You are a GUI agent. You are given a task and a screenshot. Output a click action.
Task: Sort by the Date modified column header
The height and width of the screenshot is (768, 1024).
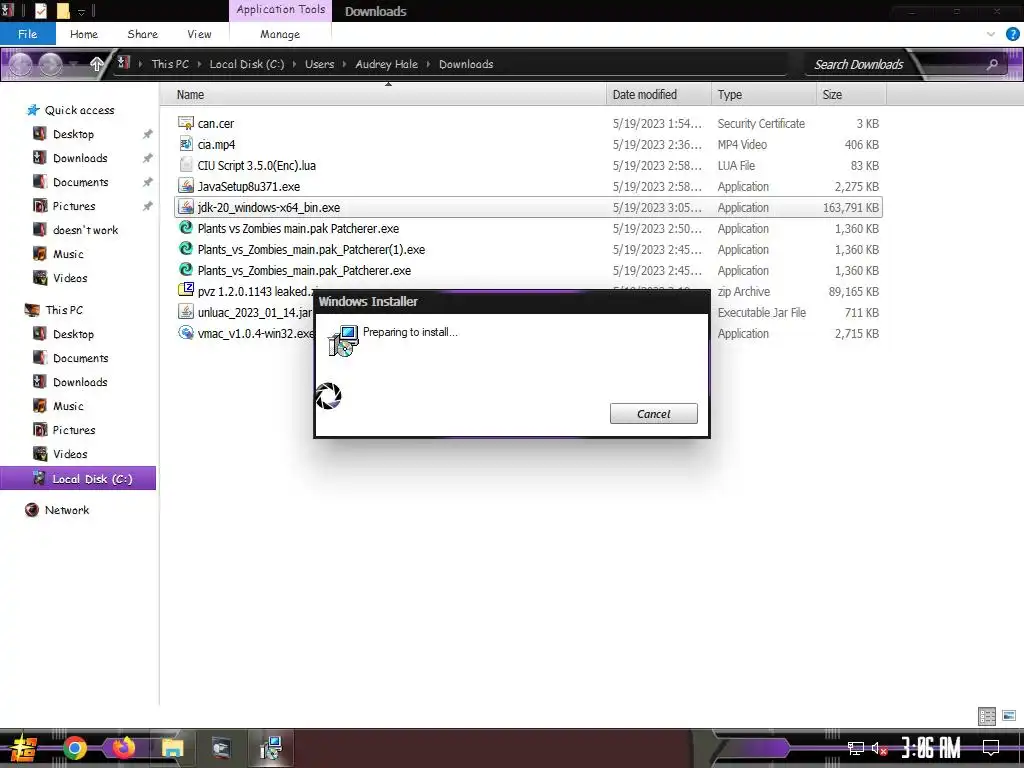(659, 95)
